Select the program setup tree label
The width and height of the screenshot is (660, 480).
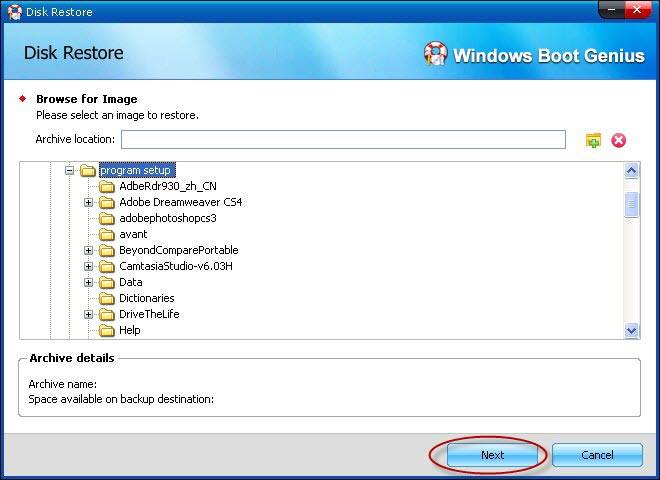(137, 171)
